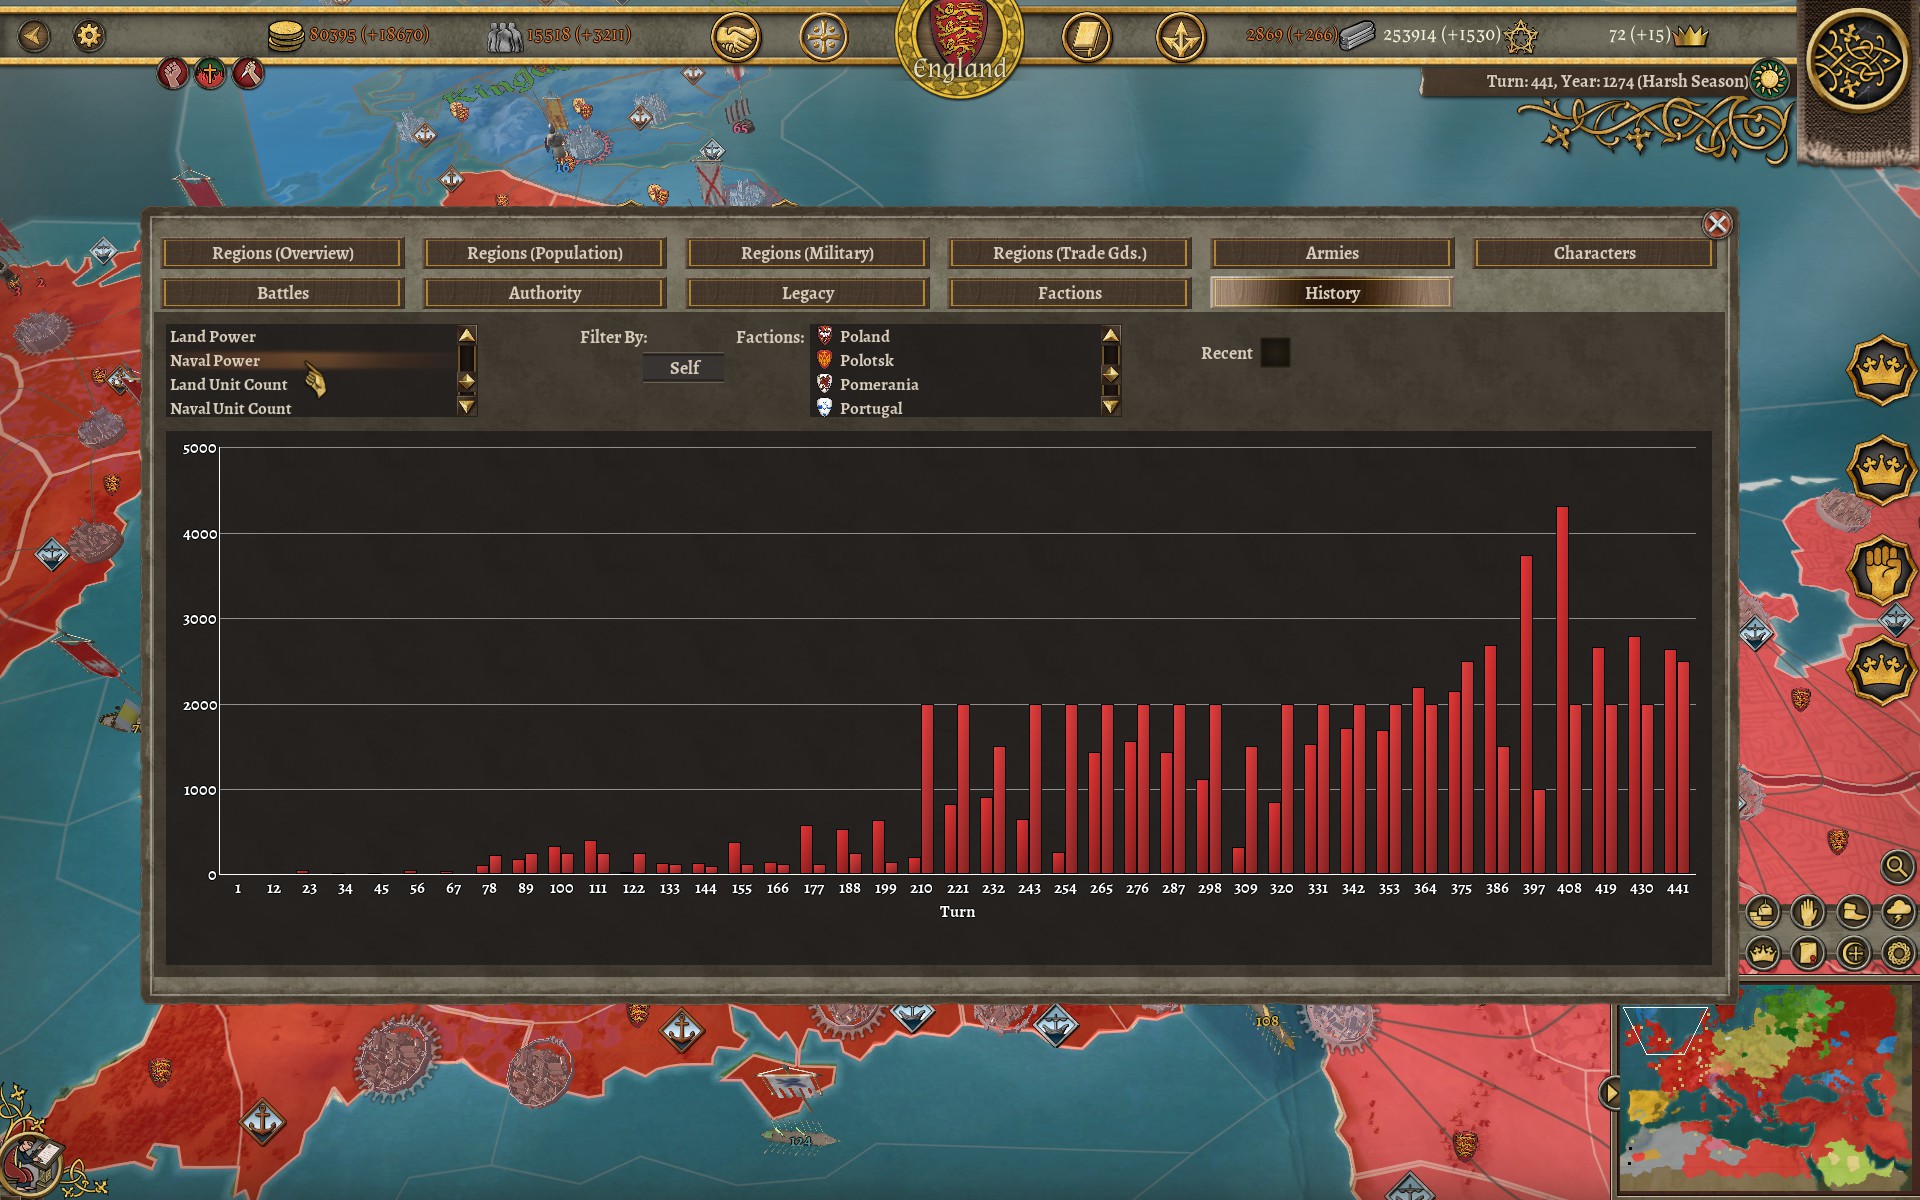Screen dimensions: 1920x1200
Task: Select Naval Power statistic
Action: [x=311, y=360]
